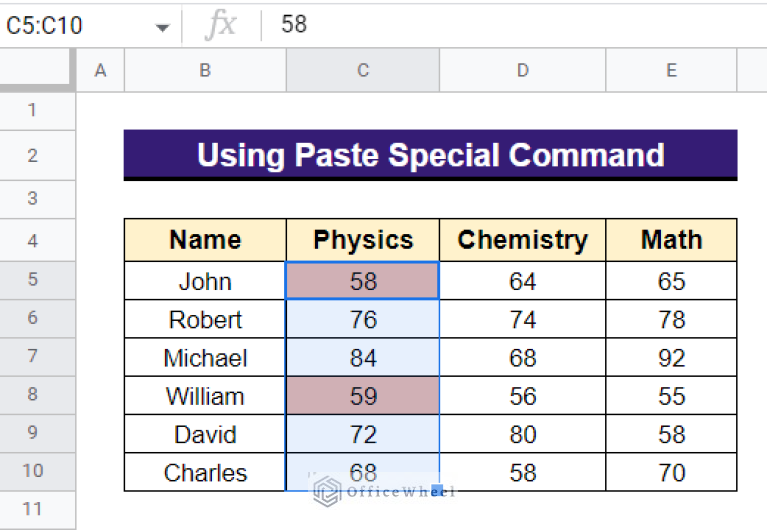Select row 6 header

click(37, 319)
